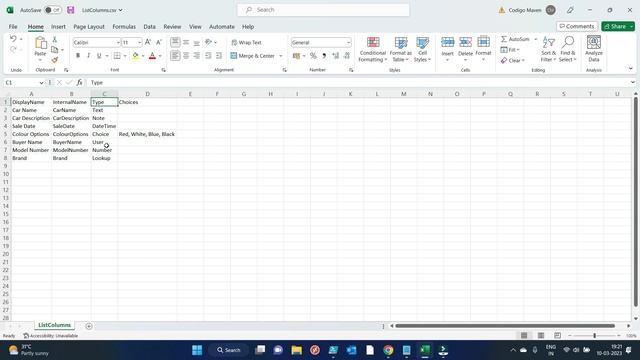Switch to the Formulas tab
Screen dimensions: 640x360
click(x=124, y=27)
